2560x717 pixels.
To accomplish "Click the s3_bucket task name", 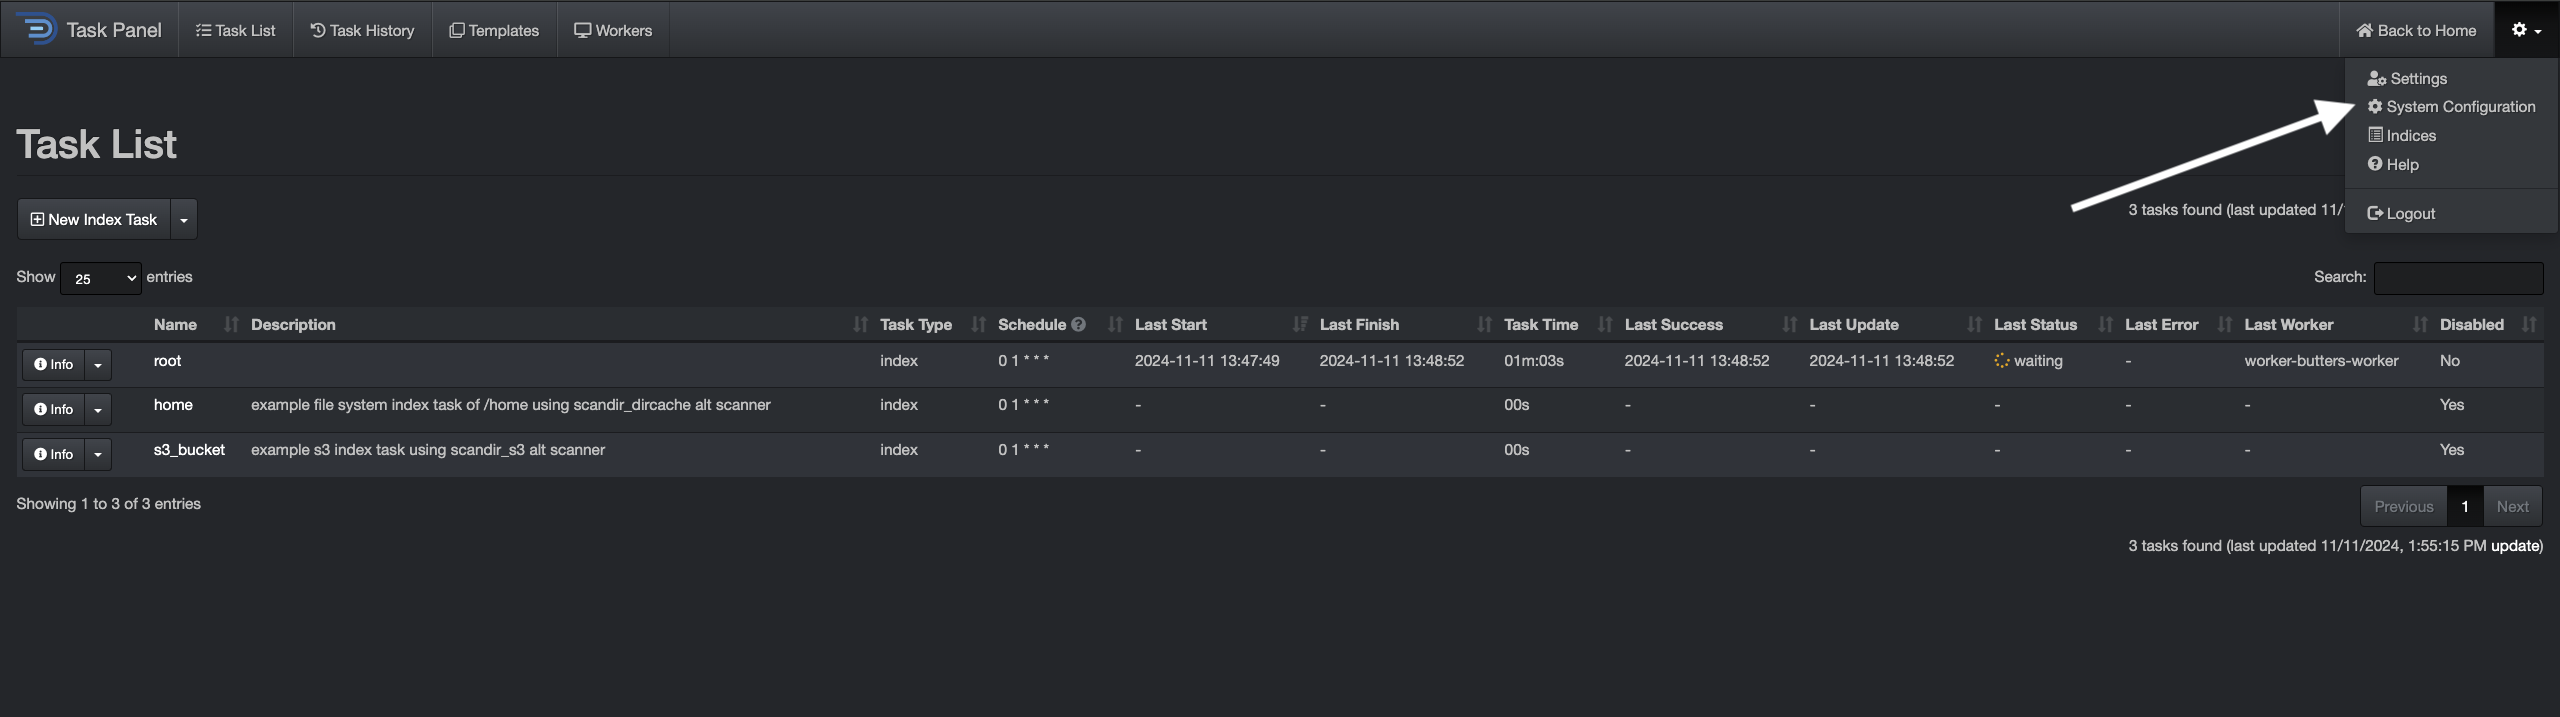I will pos(189,450).
